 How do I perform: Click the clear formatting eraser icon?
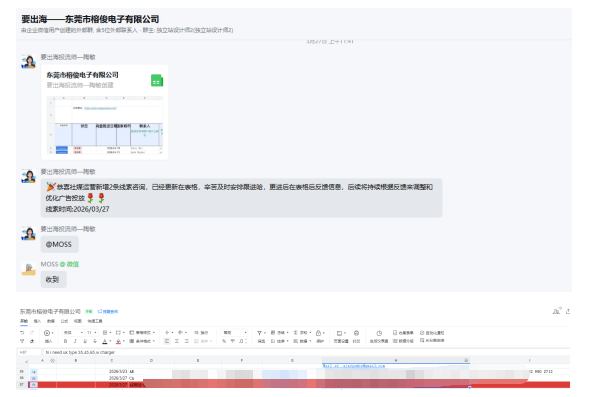pyautogui.click(x=32, y=341)
